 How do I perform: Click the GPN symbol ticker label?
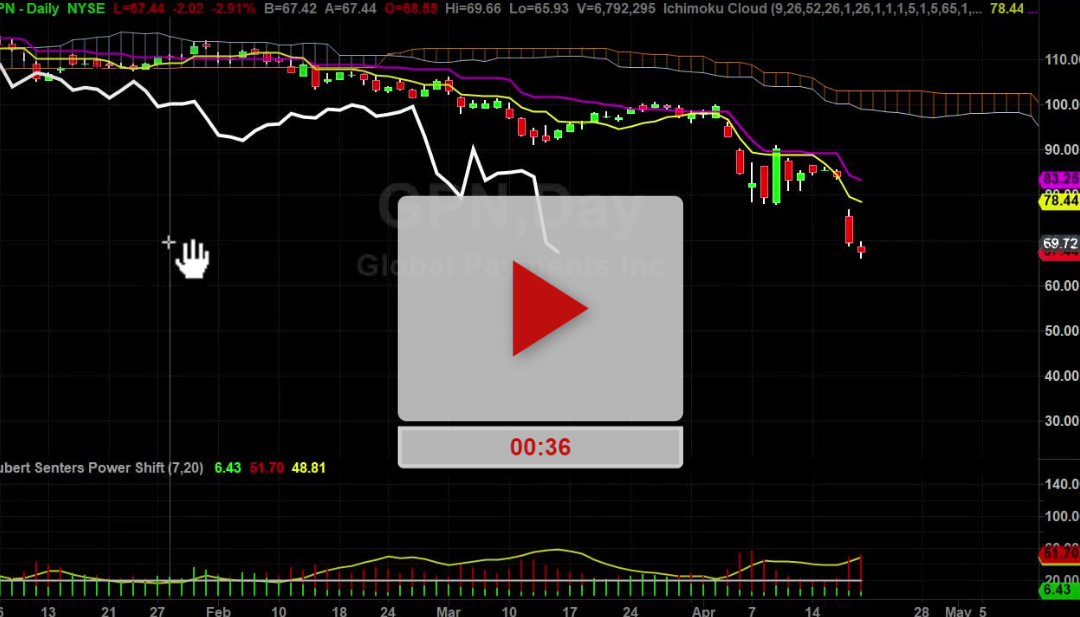coord(8,9)
